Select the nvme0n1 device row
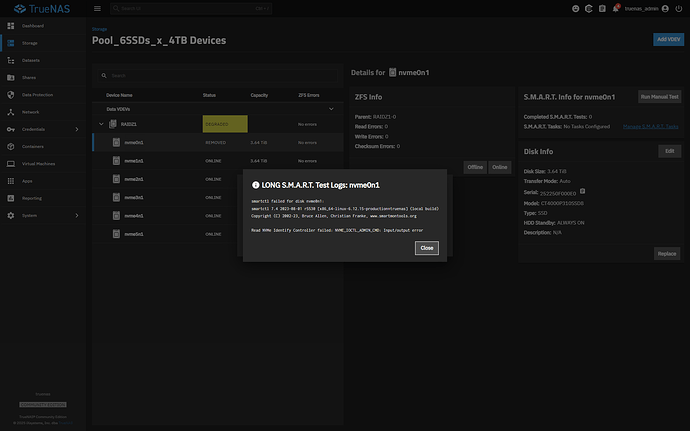 tap(218, 143)
